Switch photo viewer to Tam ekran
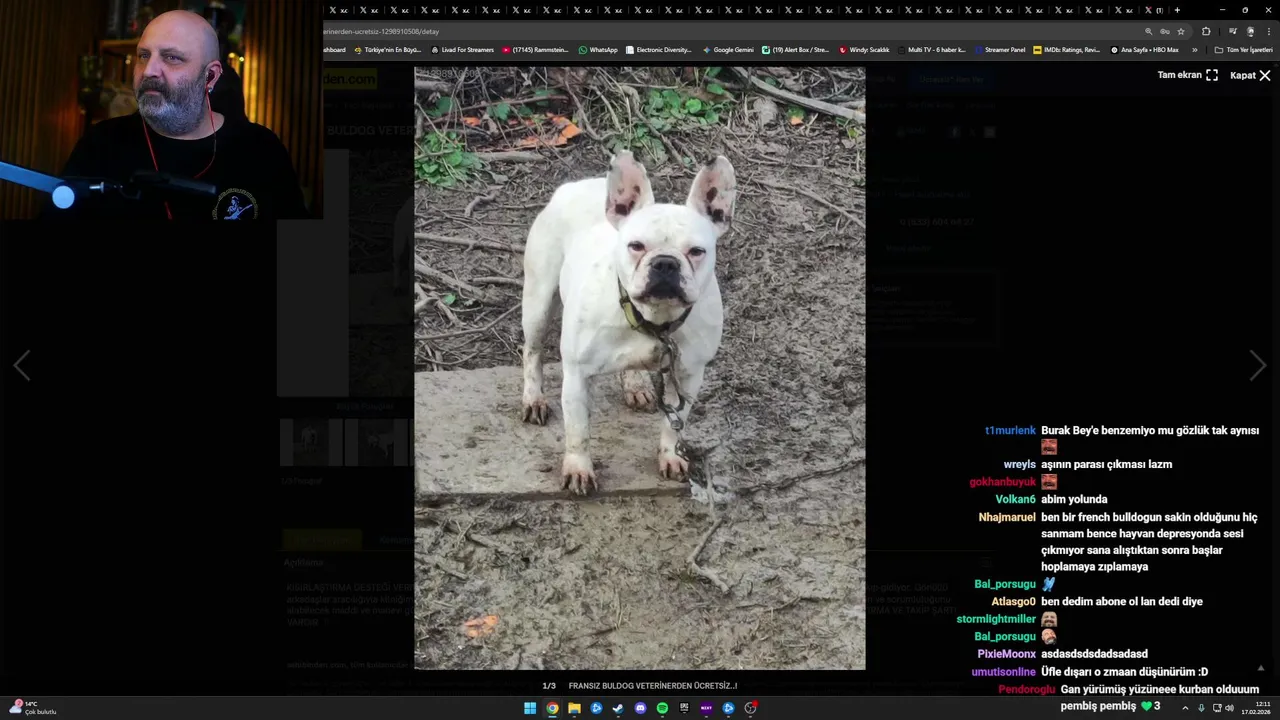The height and width of the screenshot is (720, 1280). coord(1188,75)
